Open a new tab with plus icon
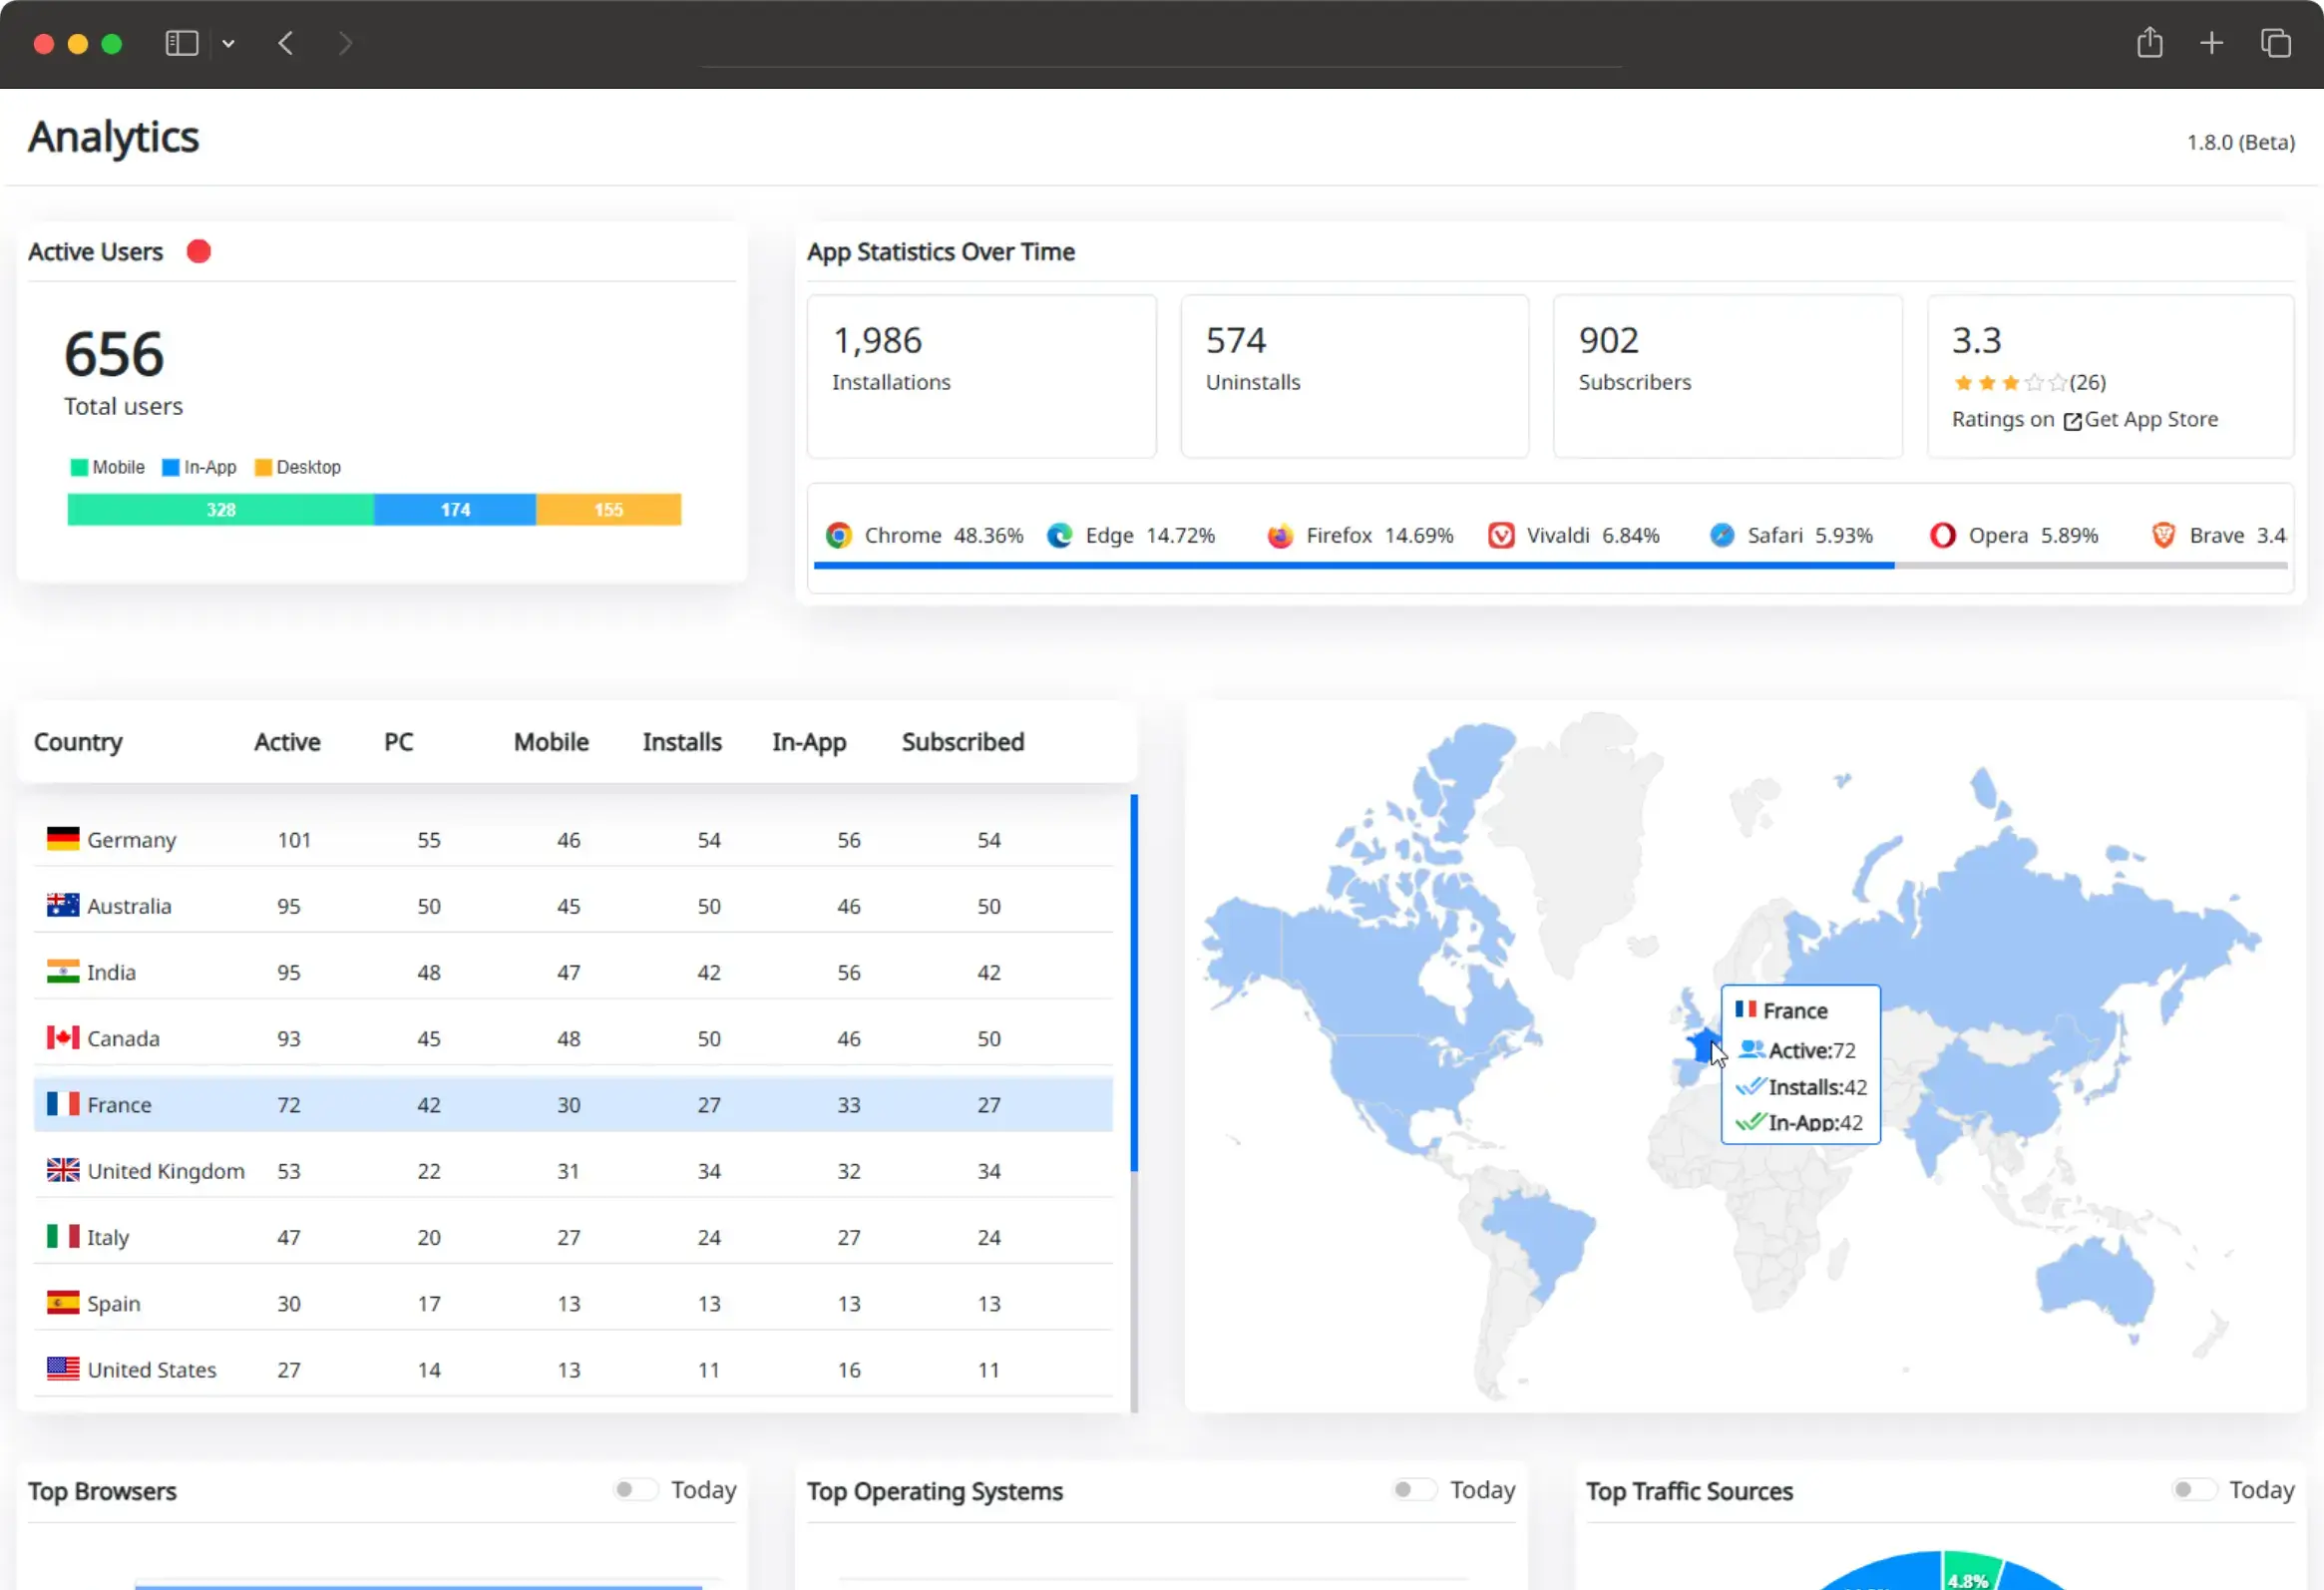2324x1590 pixels. point(2211,43)
